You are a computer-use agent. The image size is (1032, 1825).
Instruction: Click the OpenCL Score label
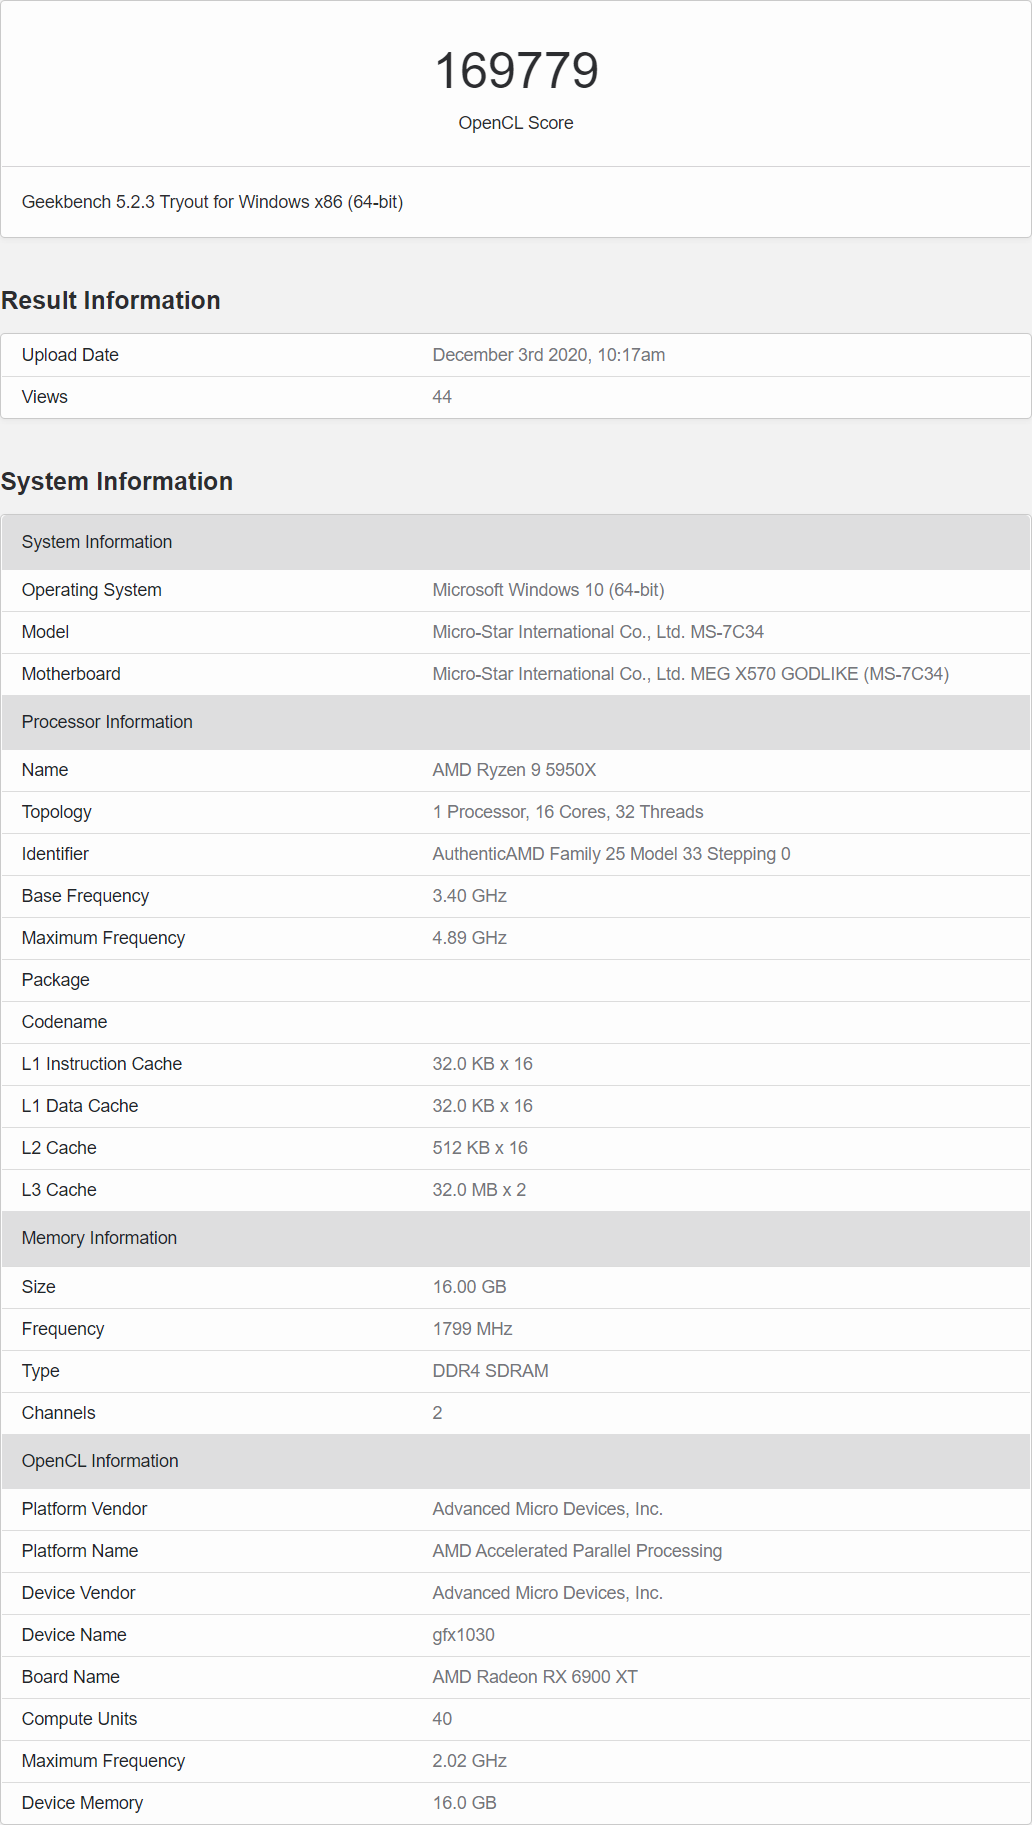pos(516,123)
